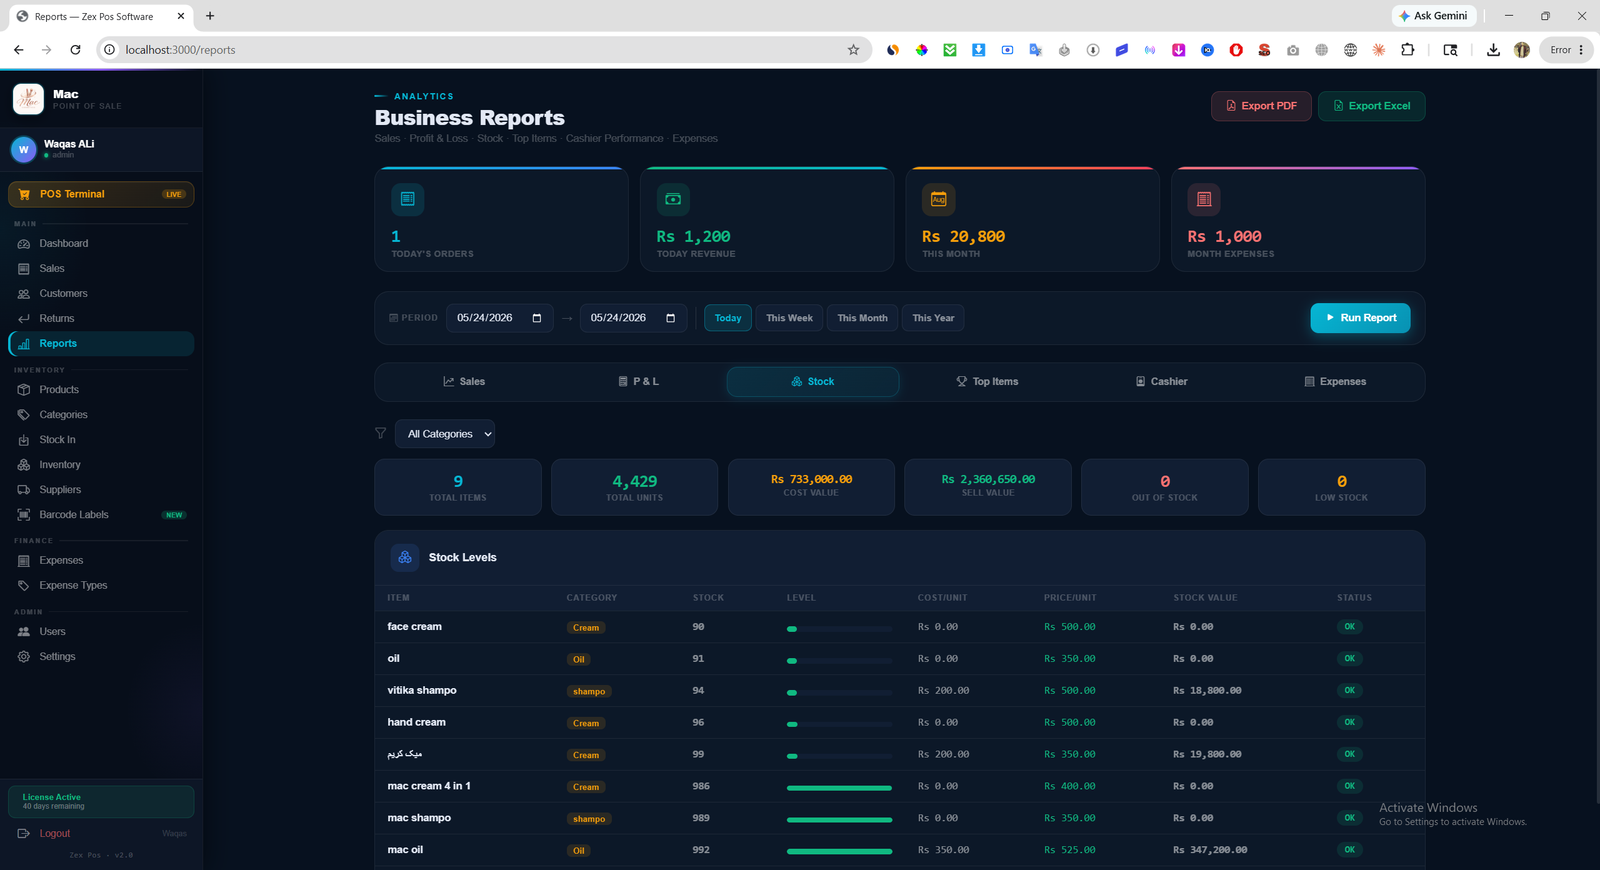Reload the browser page
This screenshot has height=870, width=1600.
(x=75, y=49)
